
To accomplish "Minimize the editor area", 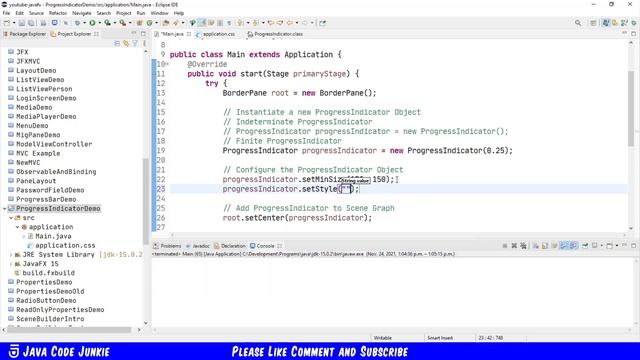I will pos(624,33).
